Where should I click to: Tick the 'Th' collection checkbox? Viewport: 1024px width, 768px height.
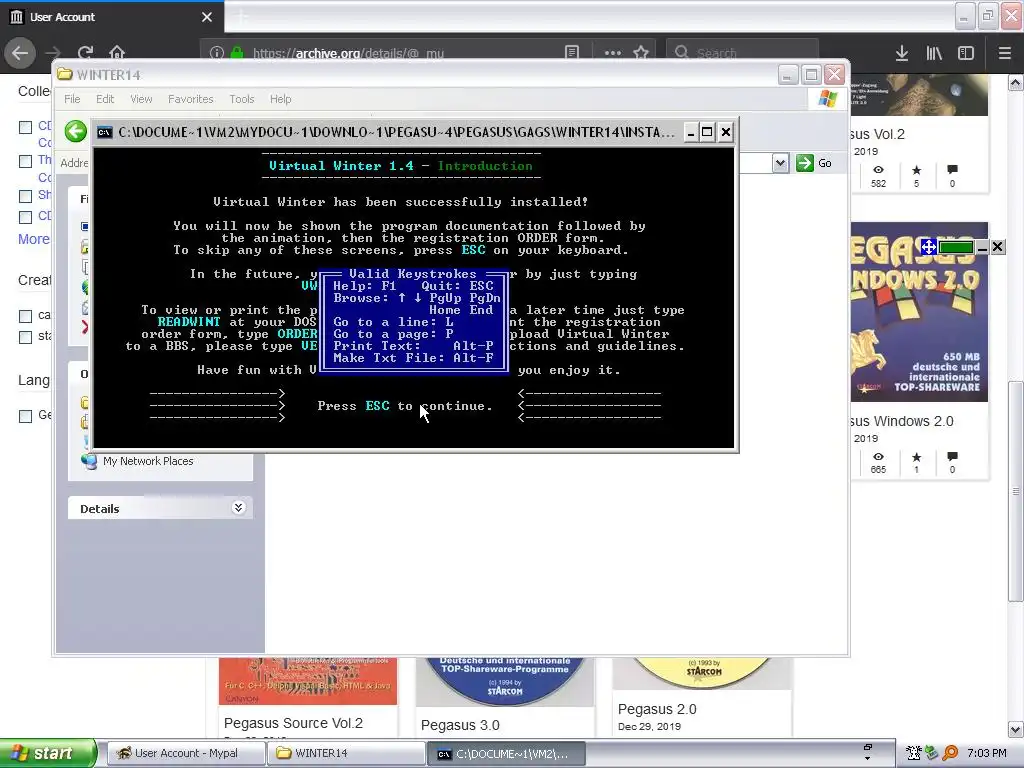click(x=25, y=161)
